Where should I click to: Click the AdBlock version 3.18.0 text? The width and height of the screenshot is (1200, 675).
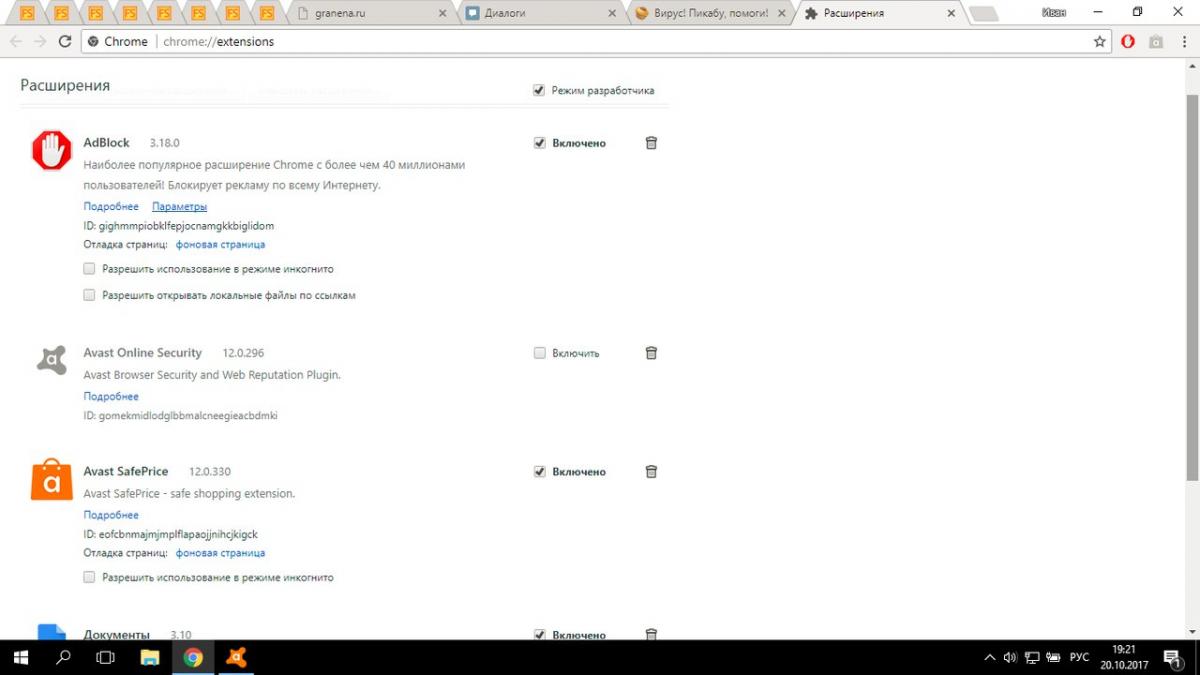pos(165,143)
